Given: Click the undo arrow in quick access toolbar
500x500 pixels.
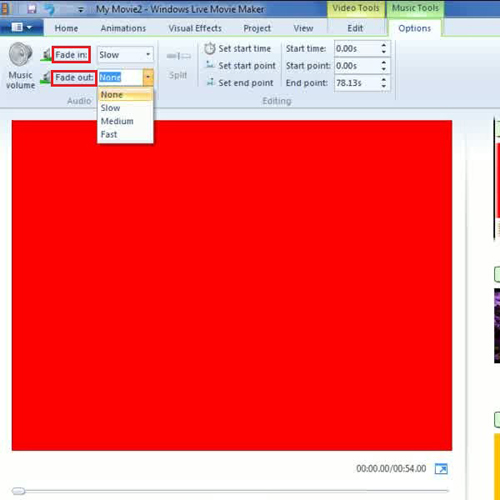Looking at the screenshot, I should tap(49, 9).
